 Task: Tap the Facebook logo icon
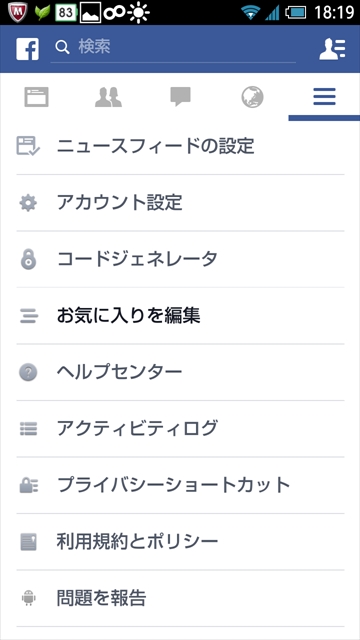pyautogui.click(x=27, y=49)
